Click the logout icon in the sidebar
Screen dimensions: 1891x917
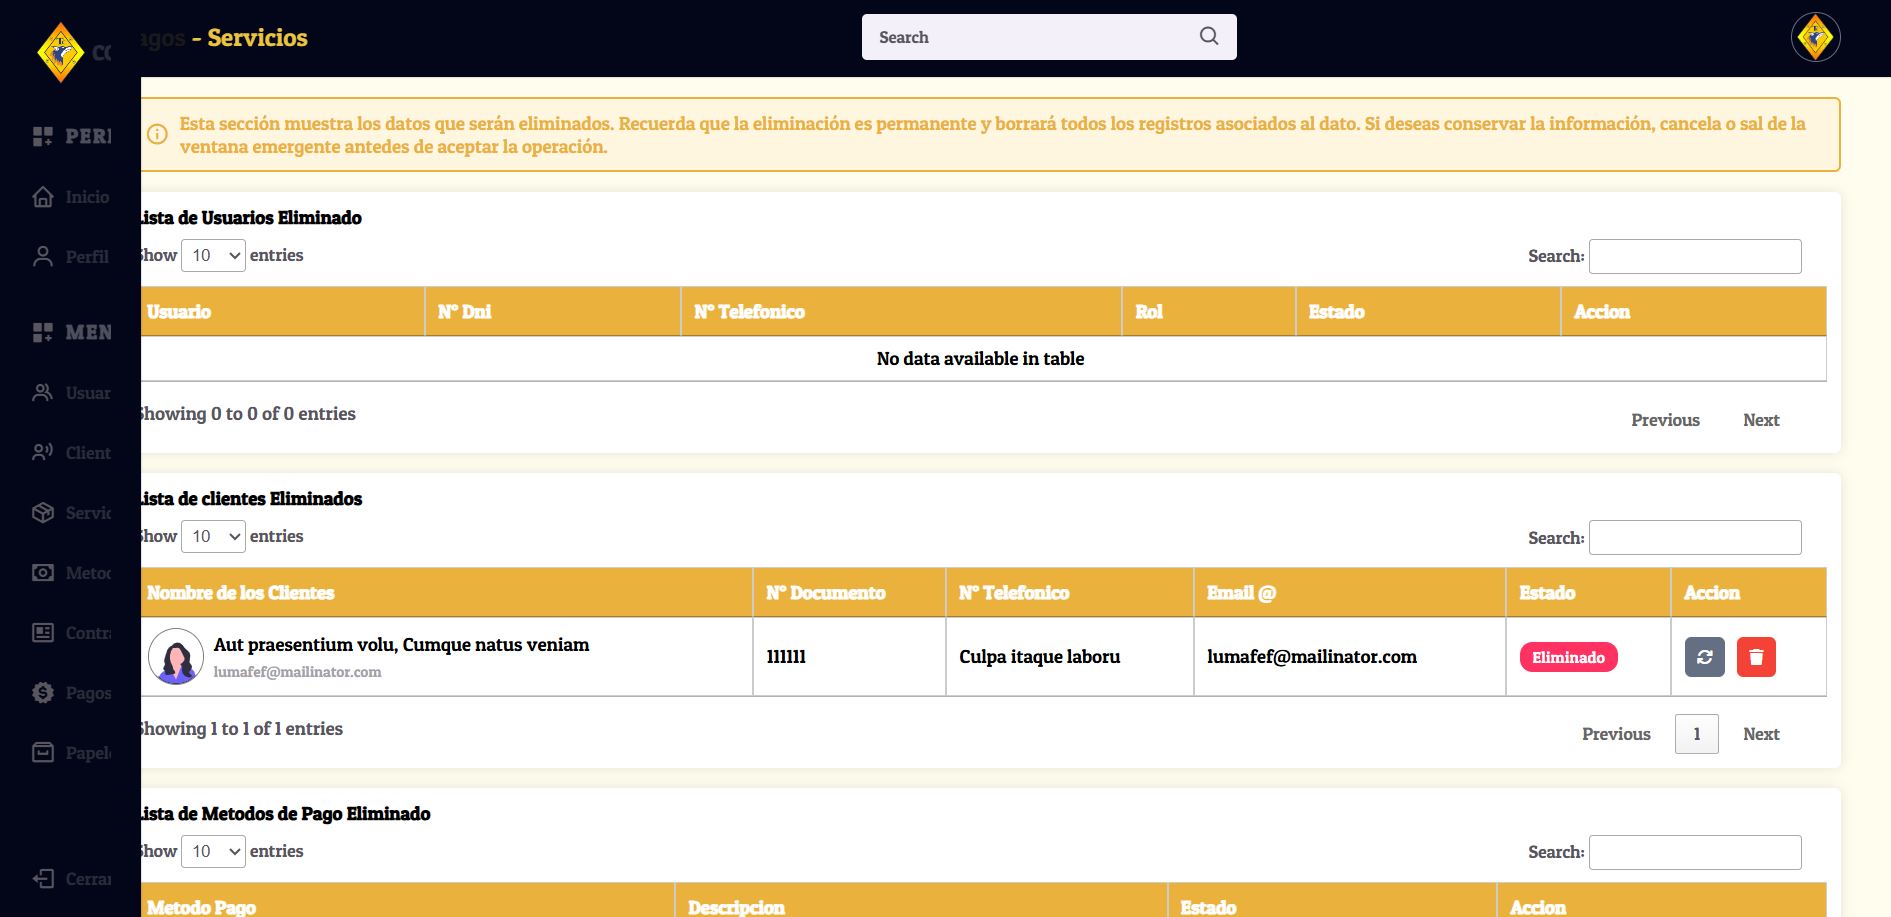click(43, 879)
